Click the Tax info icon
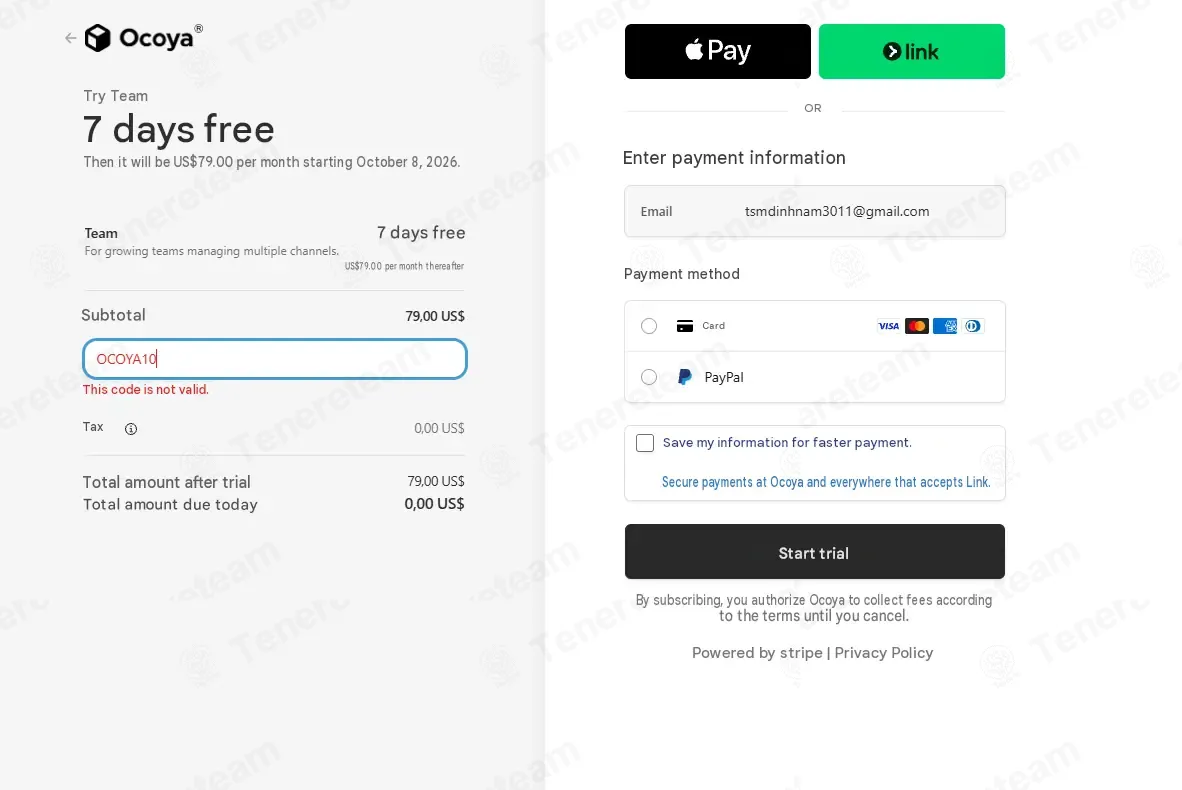Image resolution: width=1182 pixels, height=790 pixels. [x=130, y=429]
